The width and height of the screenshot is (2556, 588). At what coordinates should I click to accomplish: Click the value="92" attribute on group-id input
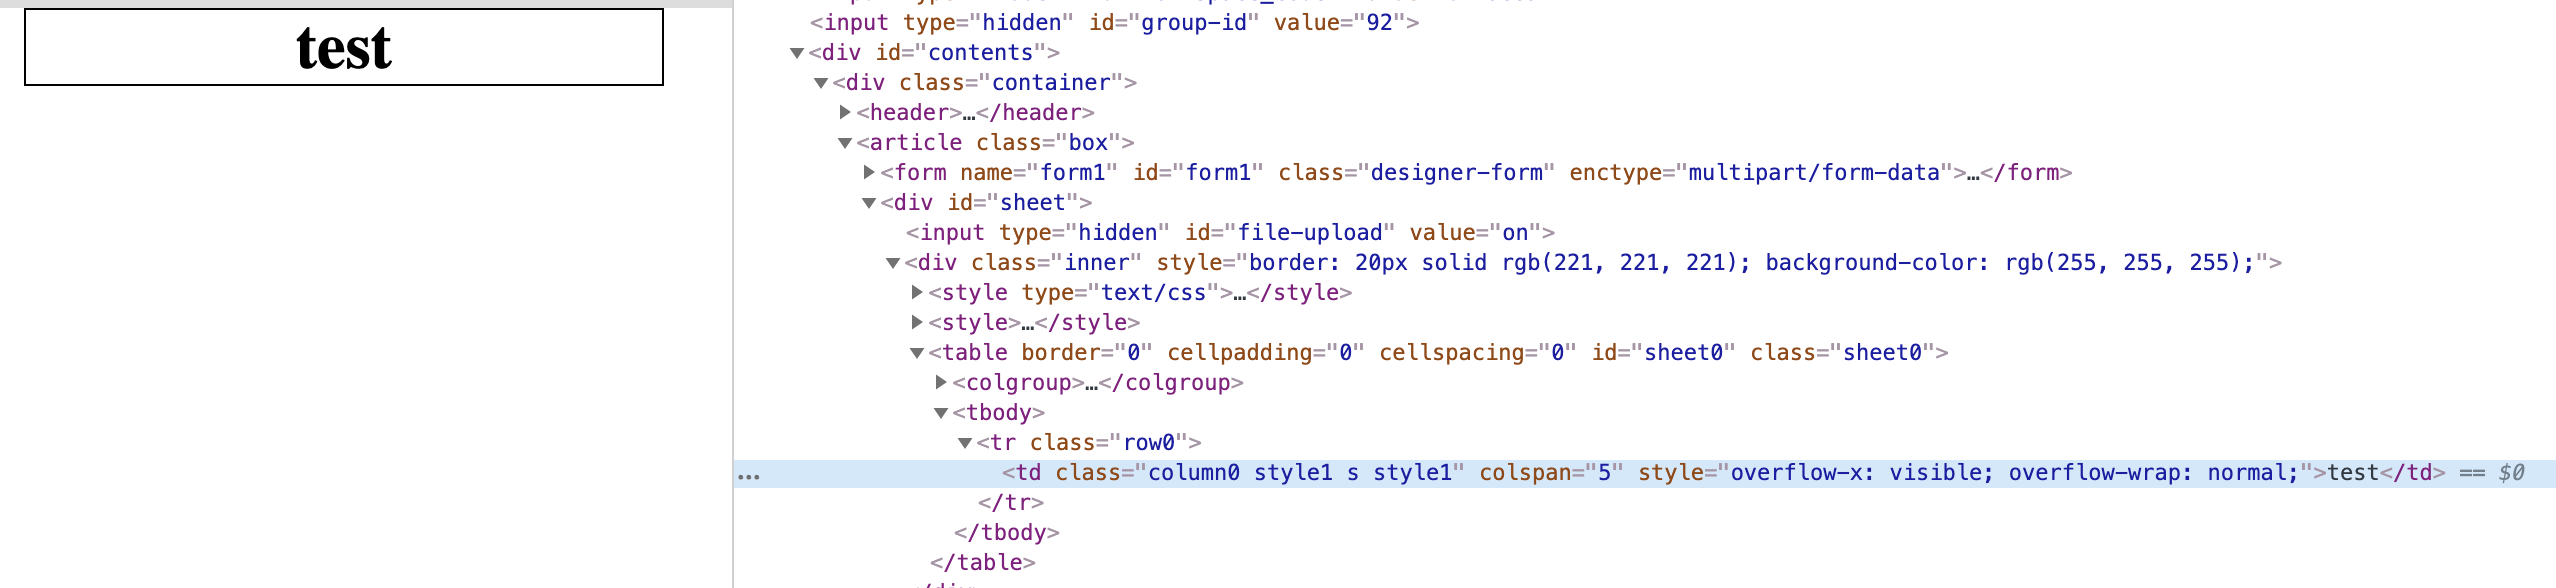pyautogui.click(x=1340, y=22)
